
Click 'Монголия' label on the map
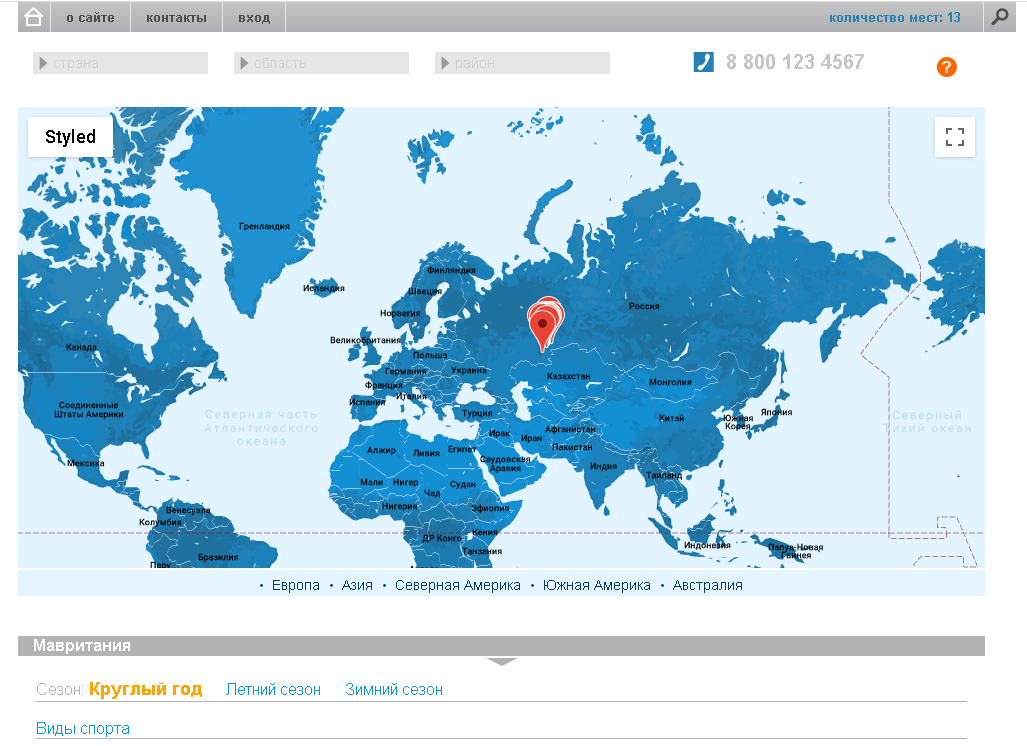coord(670,382)
